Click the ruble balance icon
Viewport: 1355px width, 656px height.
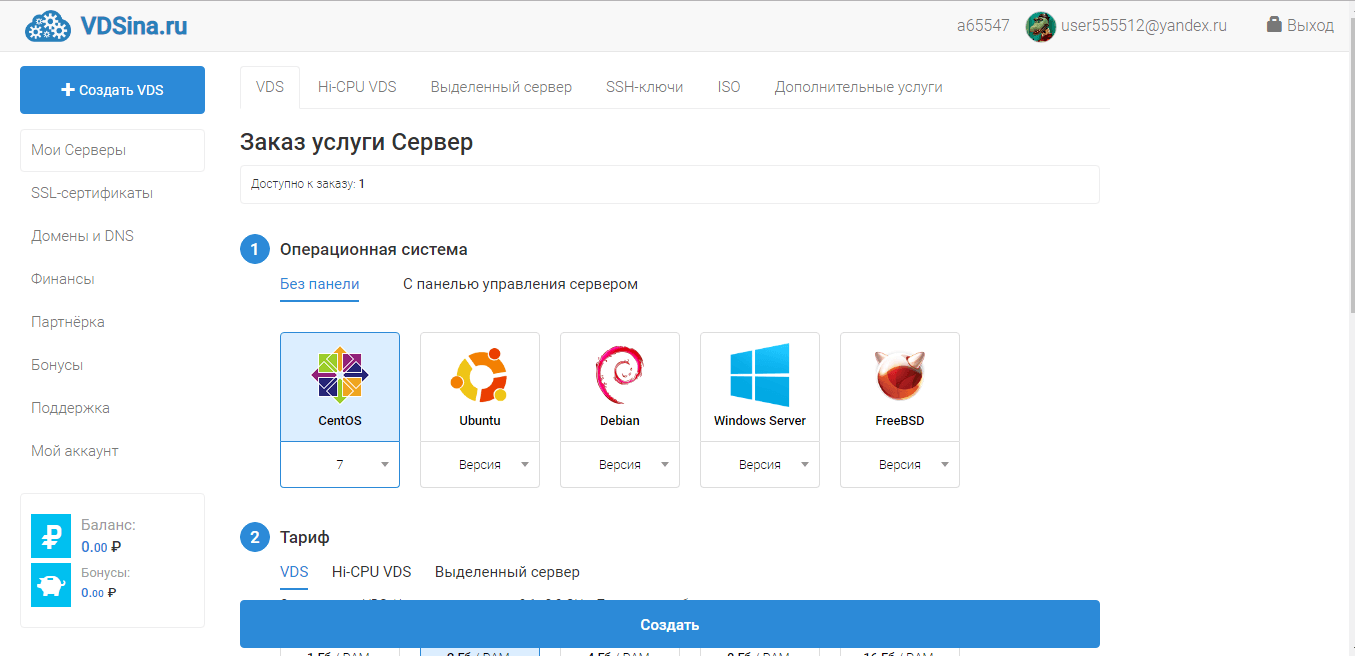51,536
